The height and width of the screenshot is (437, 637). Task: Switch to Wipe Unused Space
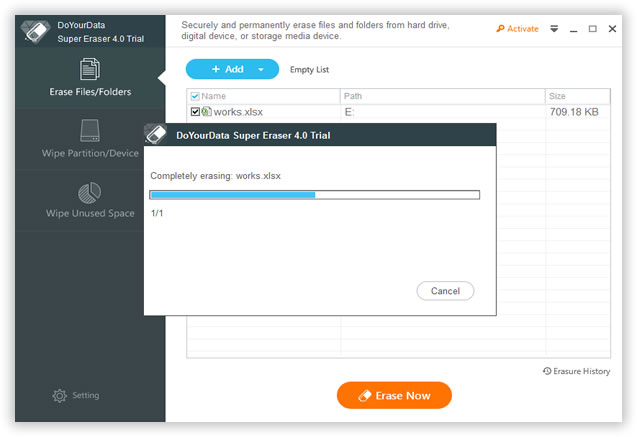click(90, 201)
